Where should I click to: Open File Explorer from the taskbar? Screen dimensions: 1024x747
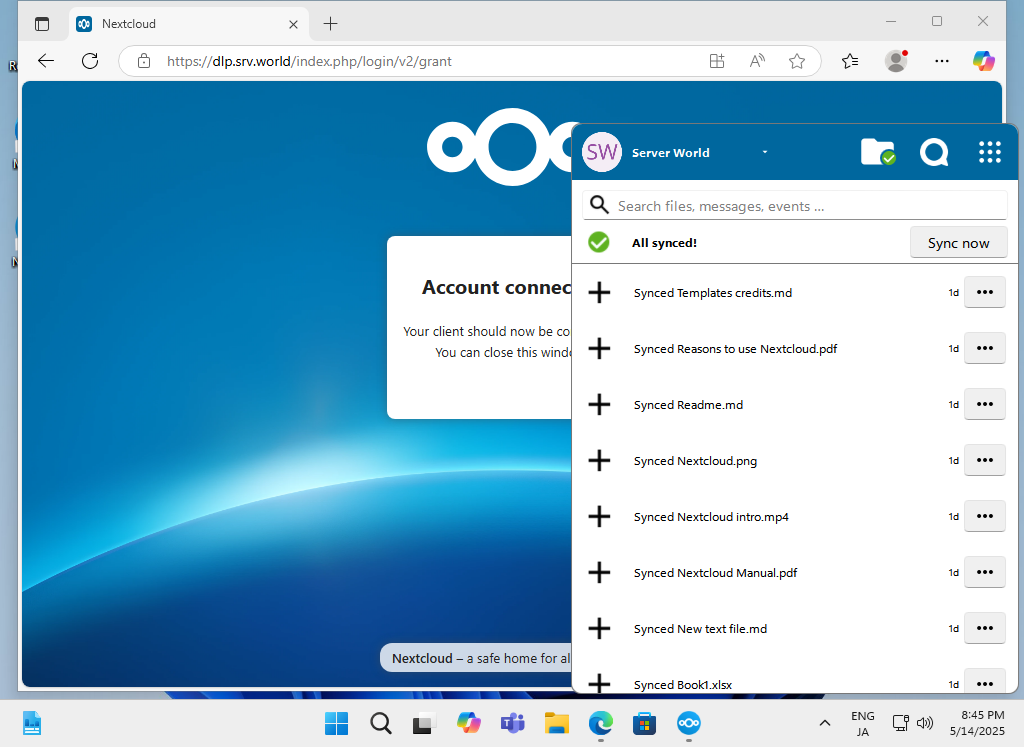[556, 723]
